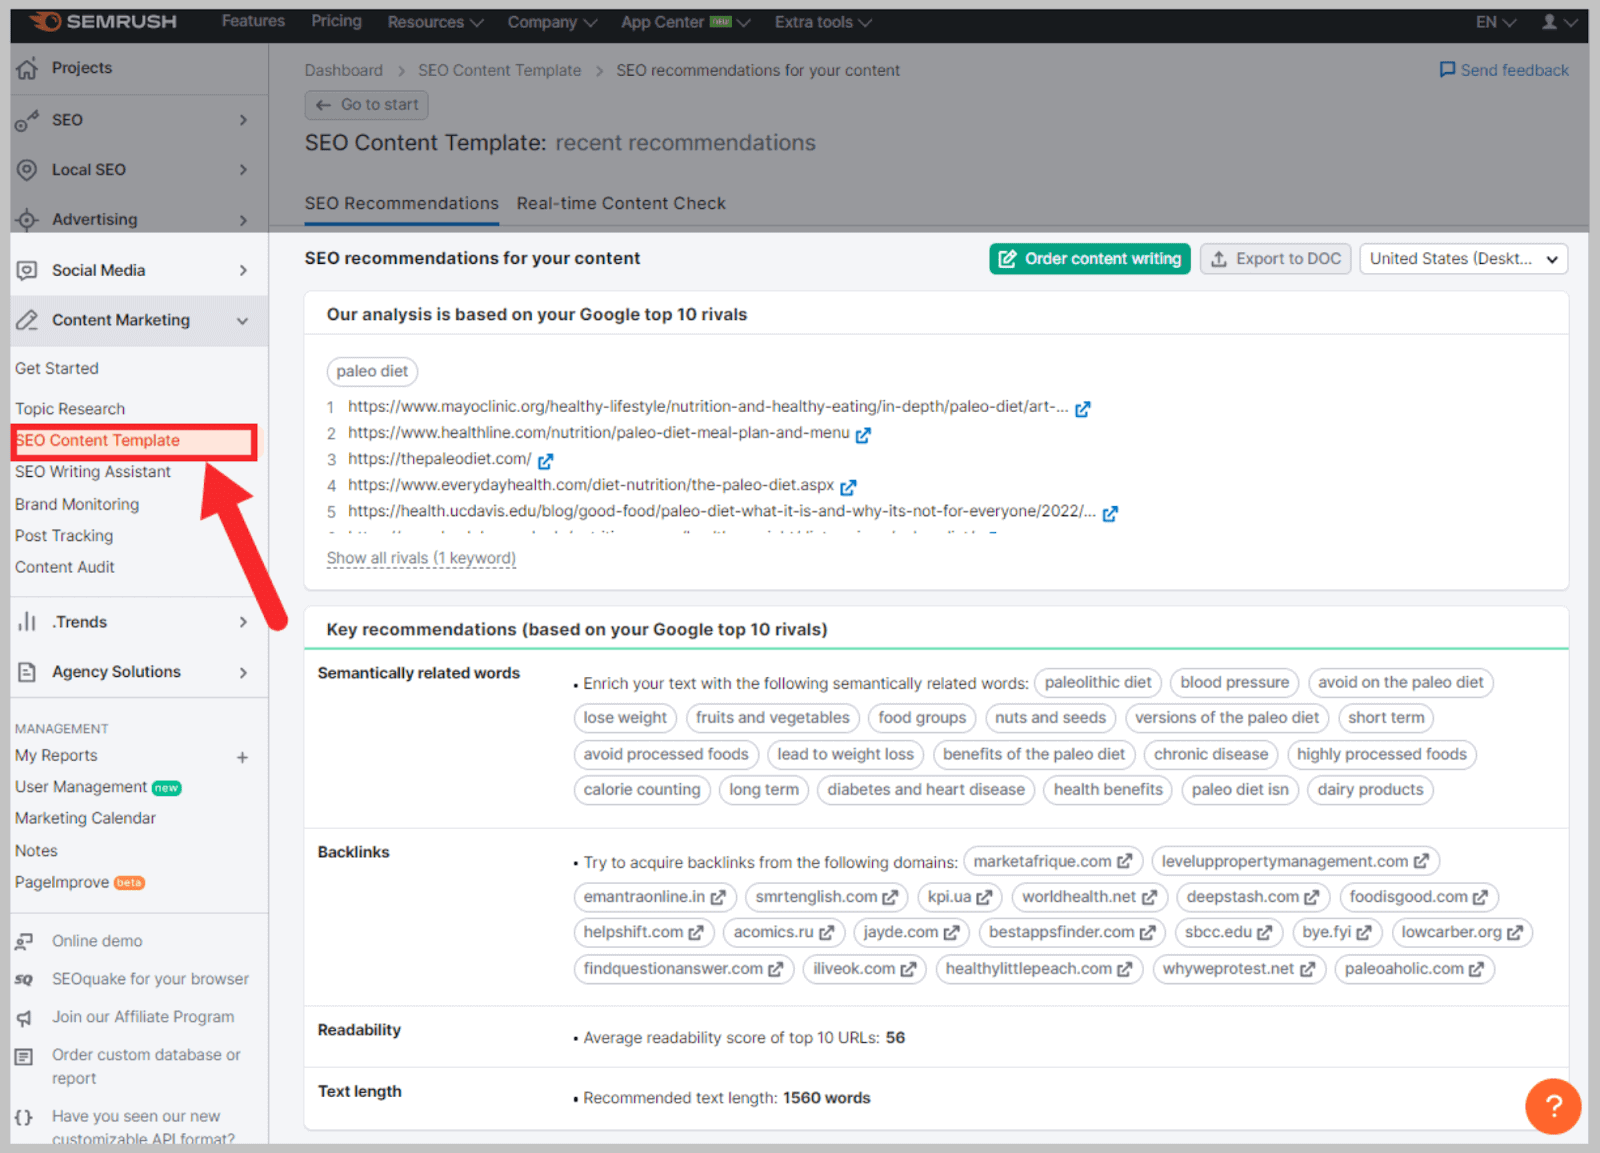Click the Agency Solutions document icon
The width and height of the screenshot is (1600, 1153).
click(x=27, y=672)
